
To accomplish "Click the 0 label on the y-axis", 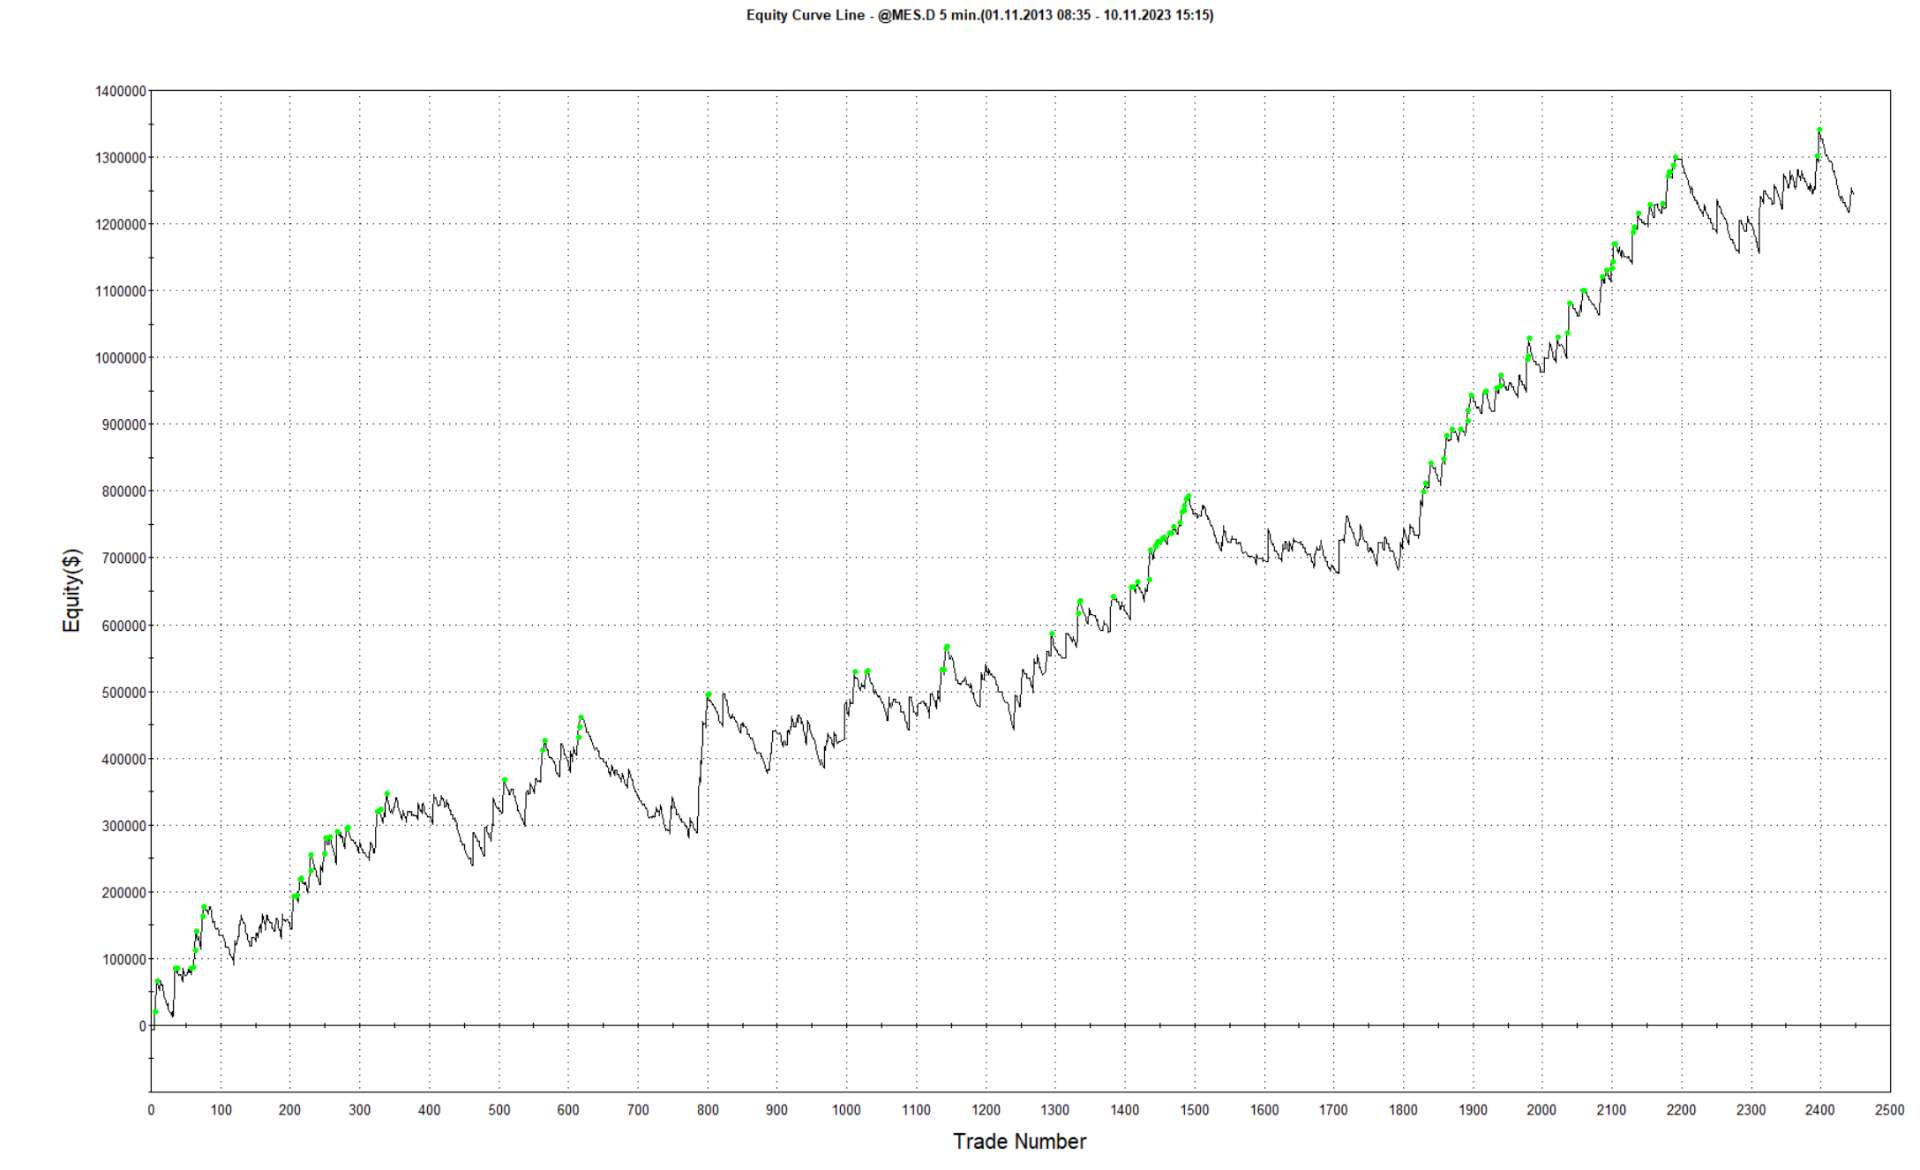I will point(143,1026).
